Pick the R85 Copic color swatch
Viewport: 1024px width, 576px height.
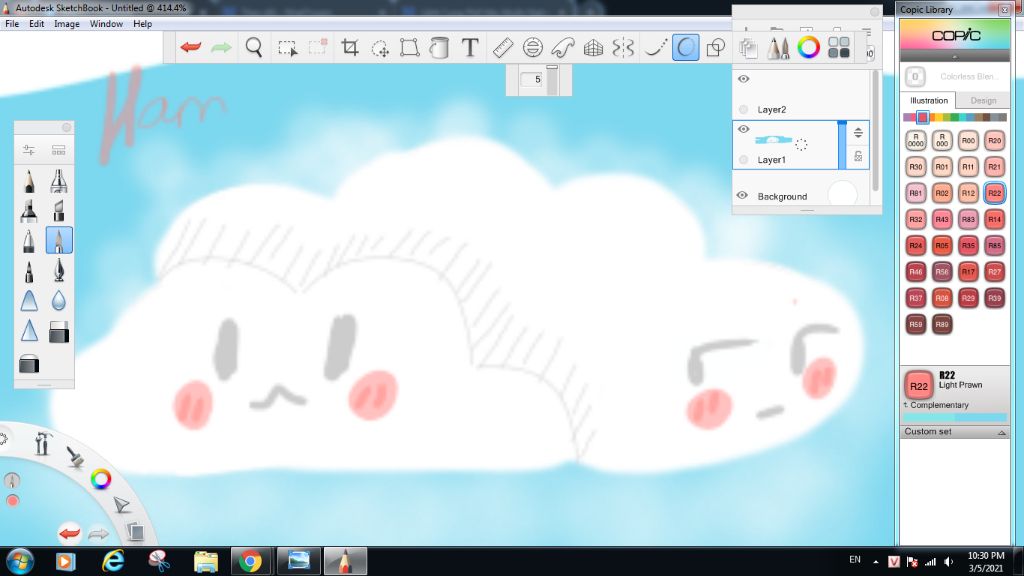click(x=995, y=246)
